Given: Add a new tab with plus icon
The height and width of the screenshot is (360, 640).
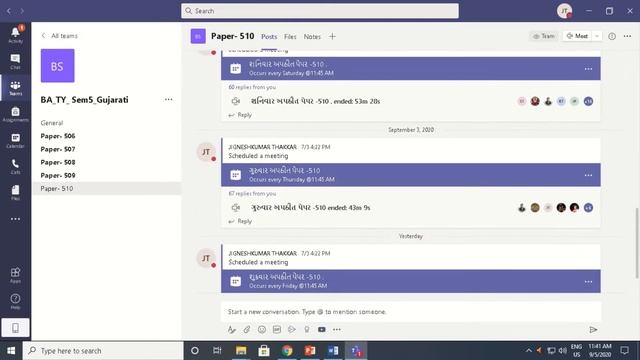Looking at the screenshot, I should click(332, 36).
